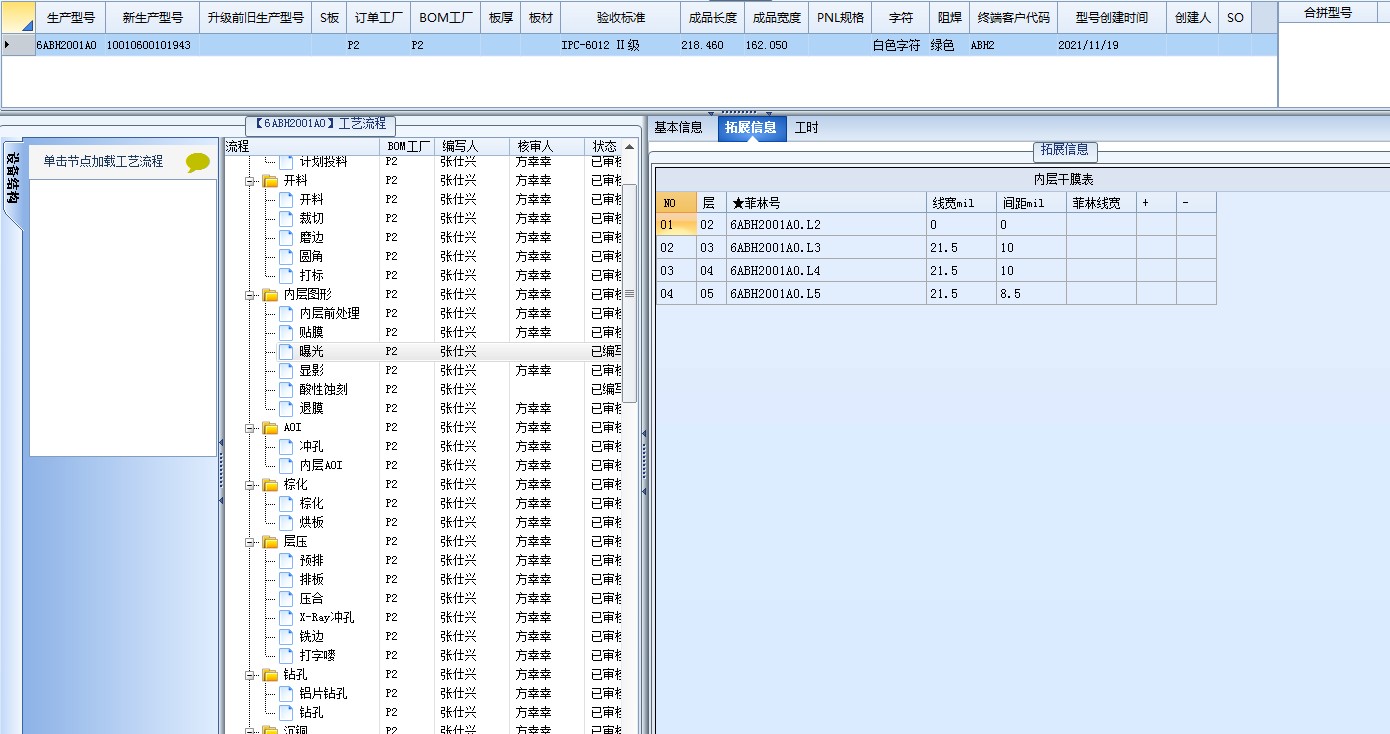1390x734 pixels.
Task: Click the 编写人 column header in tree
Action: pos(472,146)
